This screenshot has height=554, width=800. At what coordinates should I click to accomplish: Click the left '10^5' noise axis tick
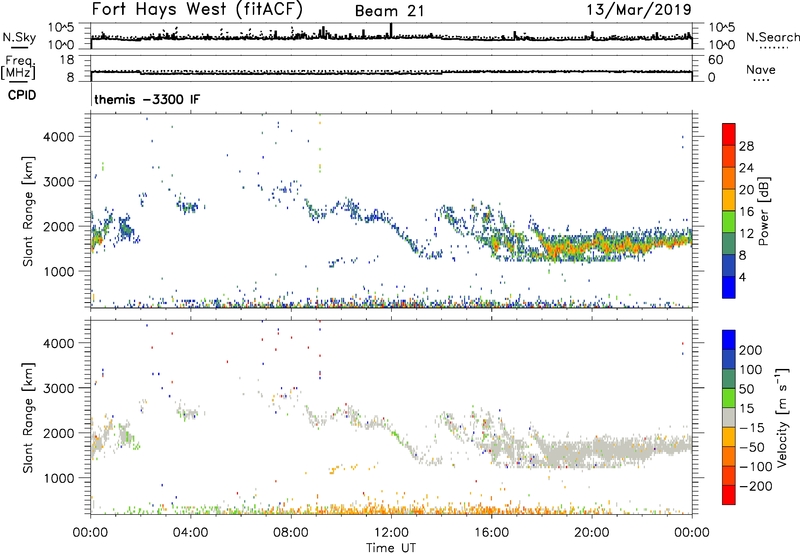pos(61,27)
